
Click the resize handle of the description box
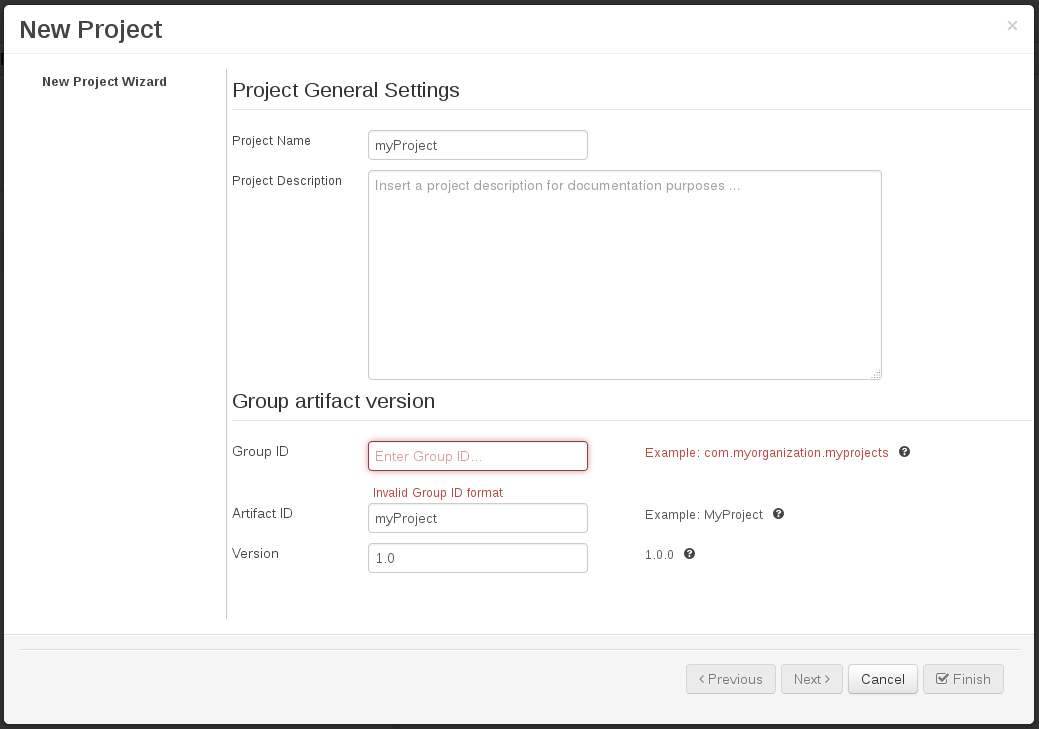pyautogui.click(x=875, y=373)
